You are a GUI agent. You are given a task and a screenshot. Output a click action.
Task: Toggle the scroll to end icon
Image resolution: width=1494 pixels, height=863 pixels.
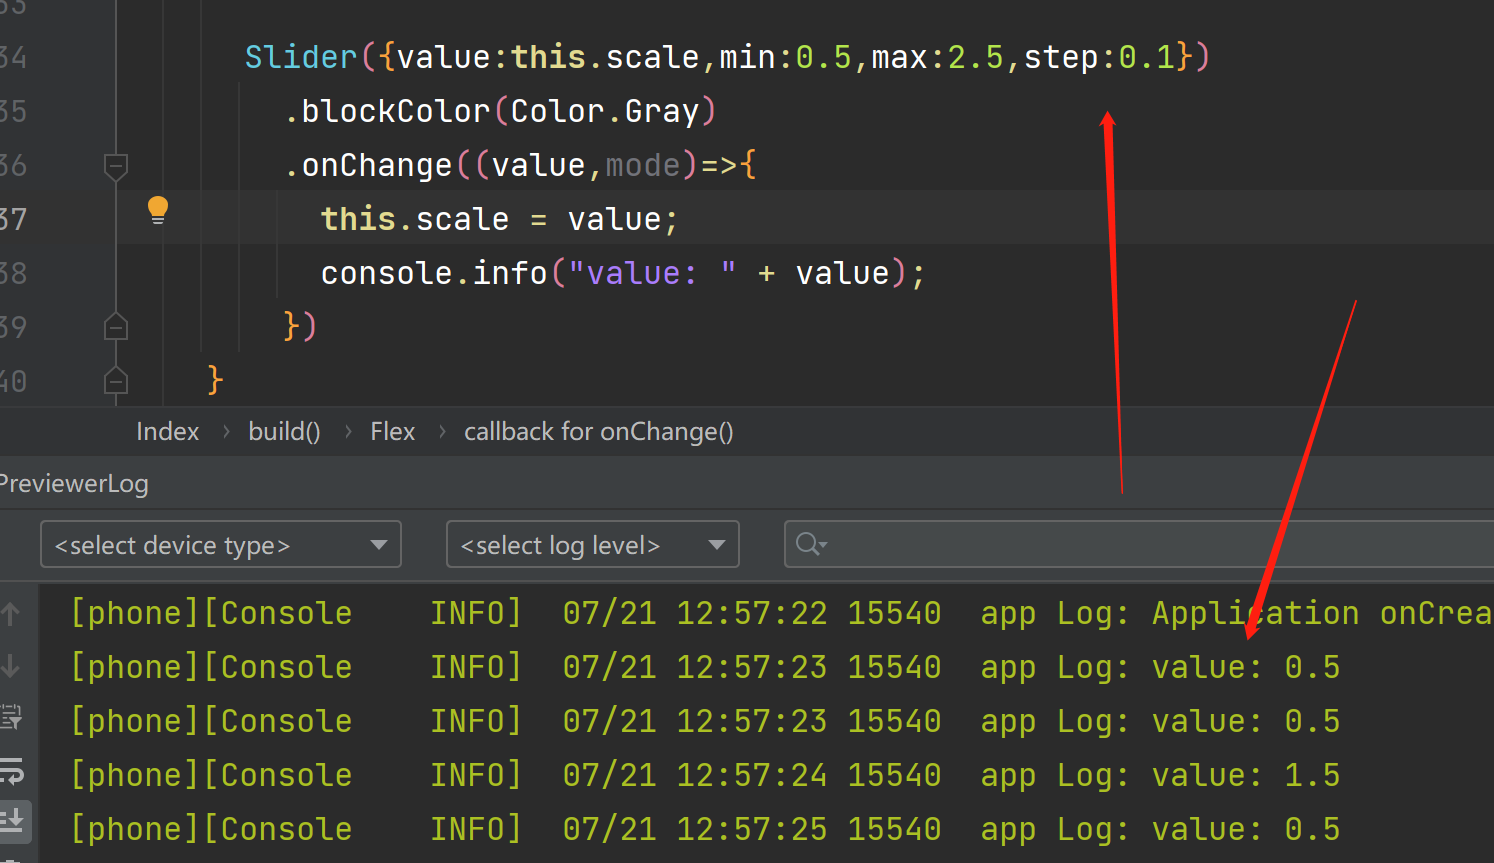point(13,822)
